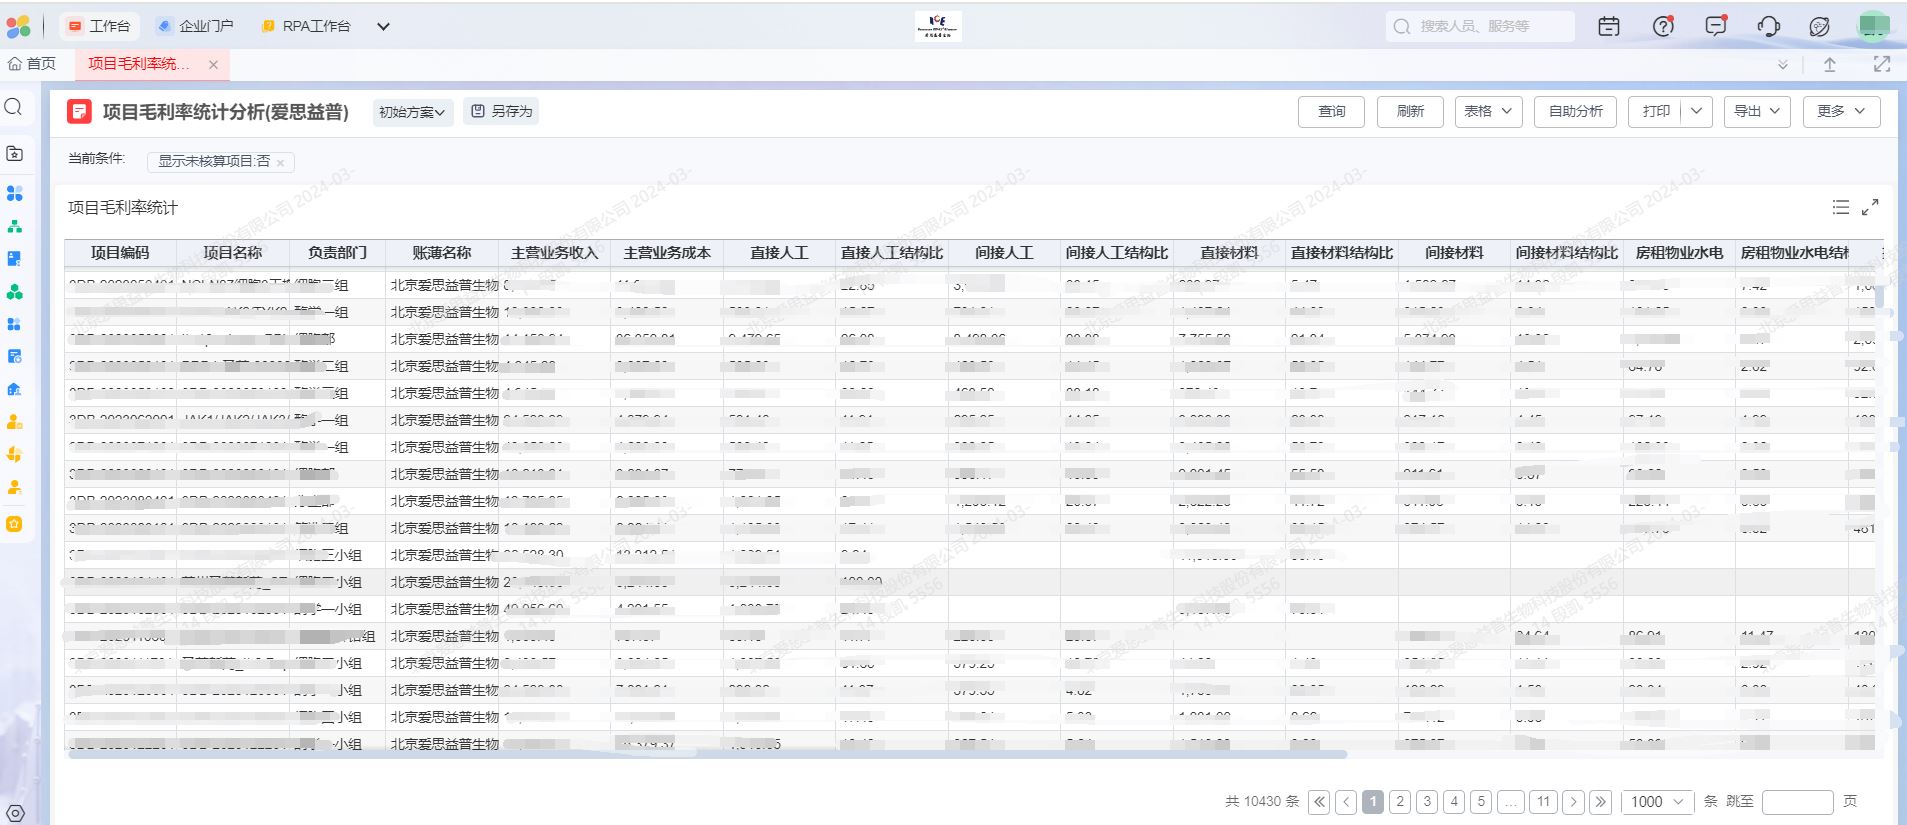Screen dimensions: 1907x825
Task: Open the message notification icon
Action: point(1715,27)
